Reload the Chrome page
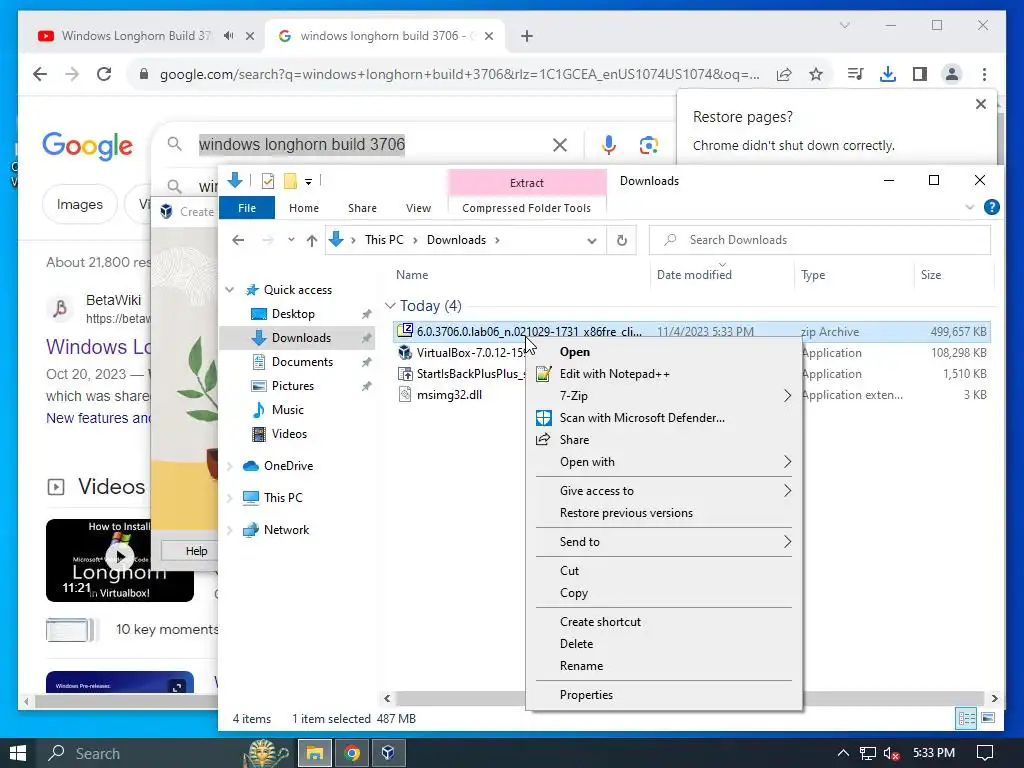The width and height of the screenshot is (1024, 768). point(104,74)
